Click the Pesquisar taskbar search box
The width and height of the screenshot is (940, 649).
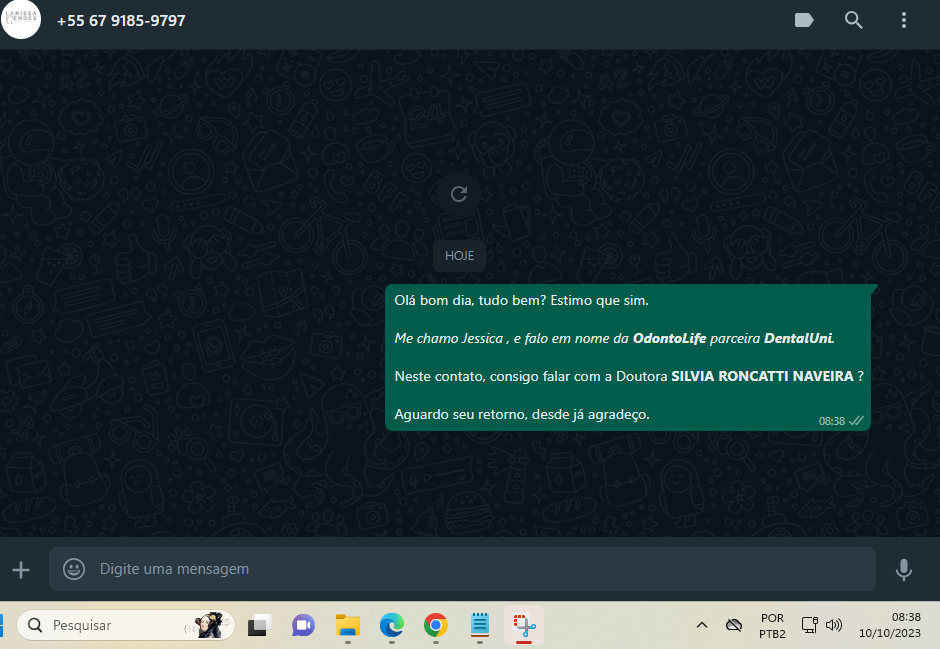click(x=126, y=625)
